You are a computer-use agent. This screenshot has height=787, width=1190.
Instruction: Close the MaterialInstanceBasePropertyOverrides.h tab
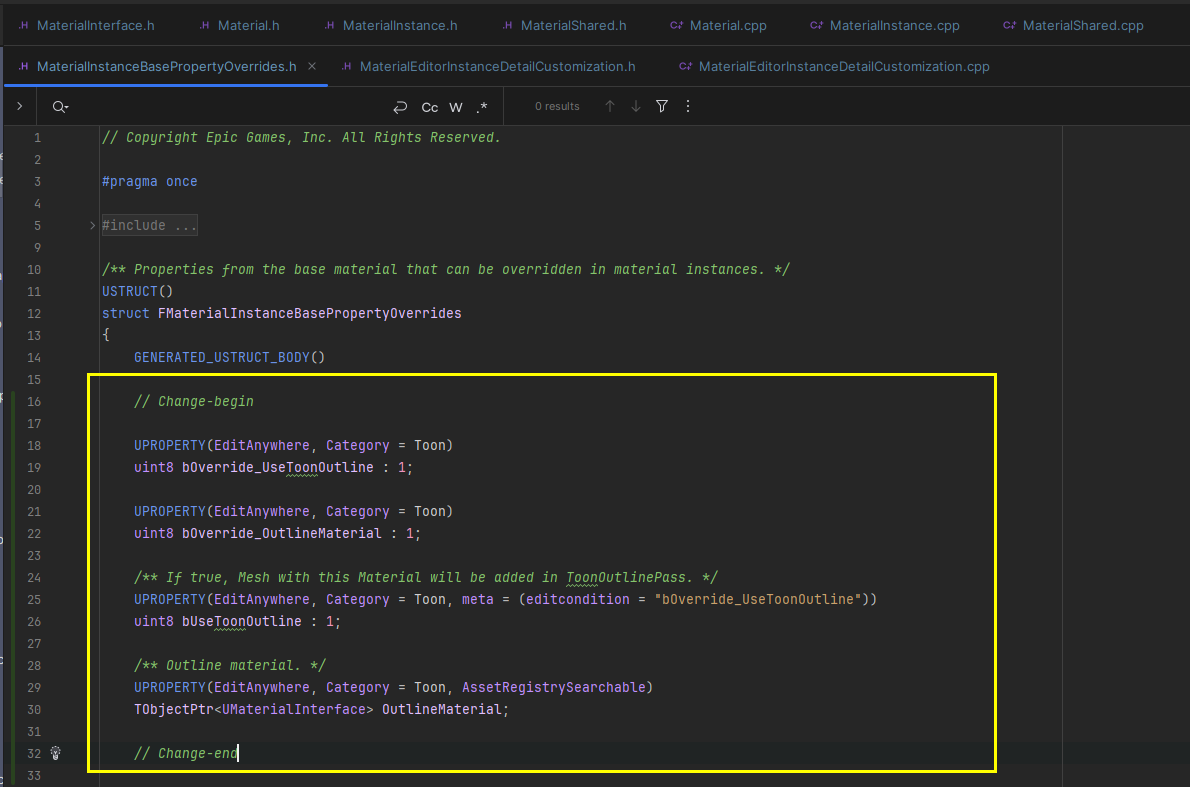coord(310,66)
